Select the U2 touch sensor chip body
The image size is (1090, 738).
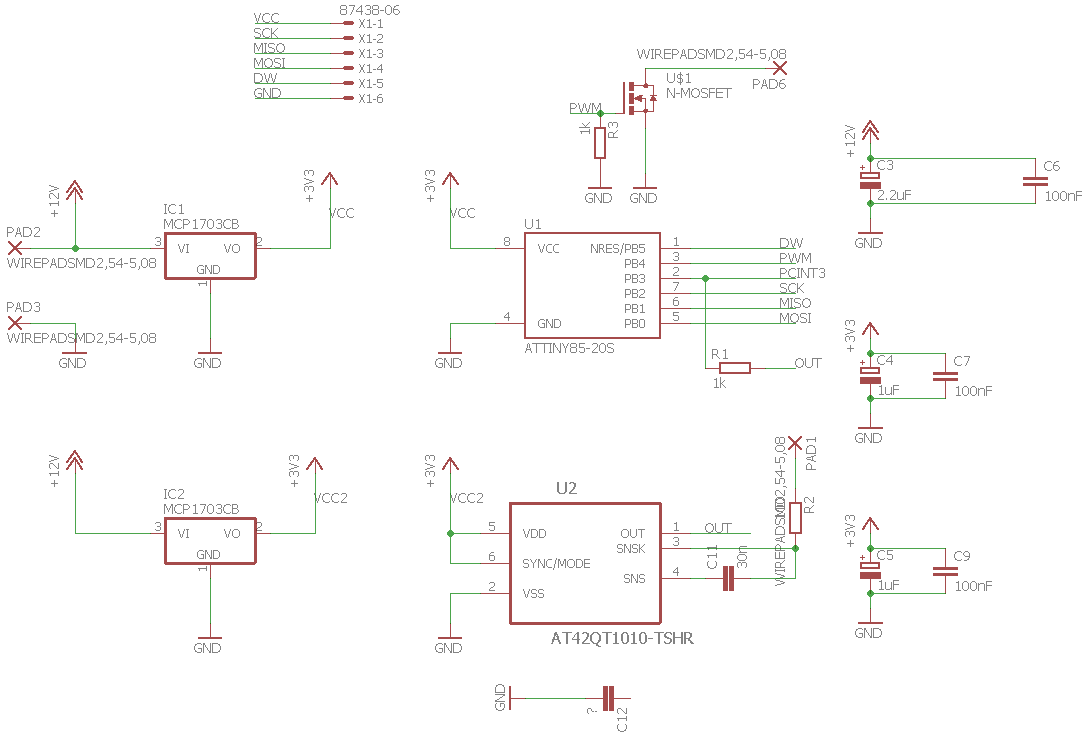[585, 564]
